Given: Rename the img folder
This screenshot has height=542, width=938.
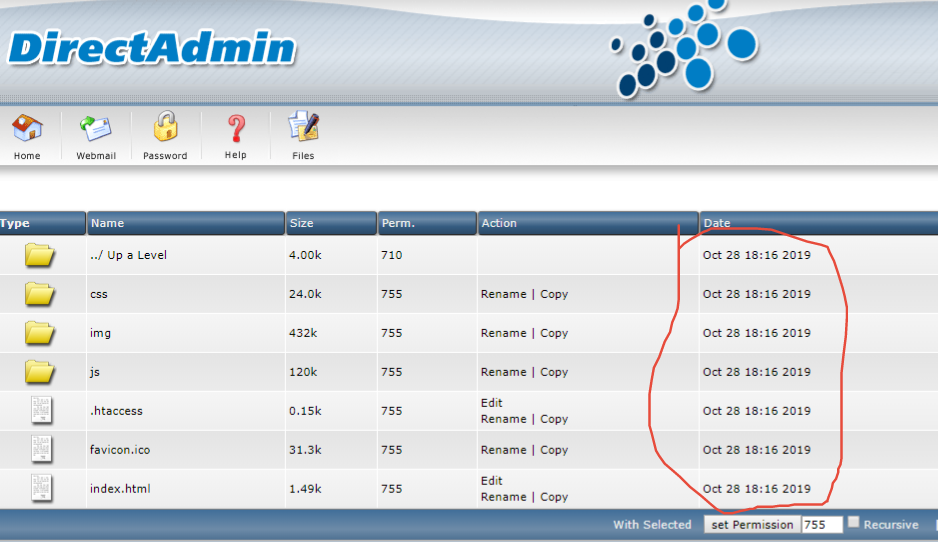Looking at the screenshot, I should (504, 333).
